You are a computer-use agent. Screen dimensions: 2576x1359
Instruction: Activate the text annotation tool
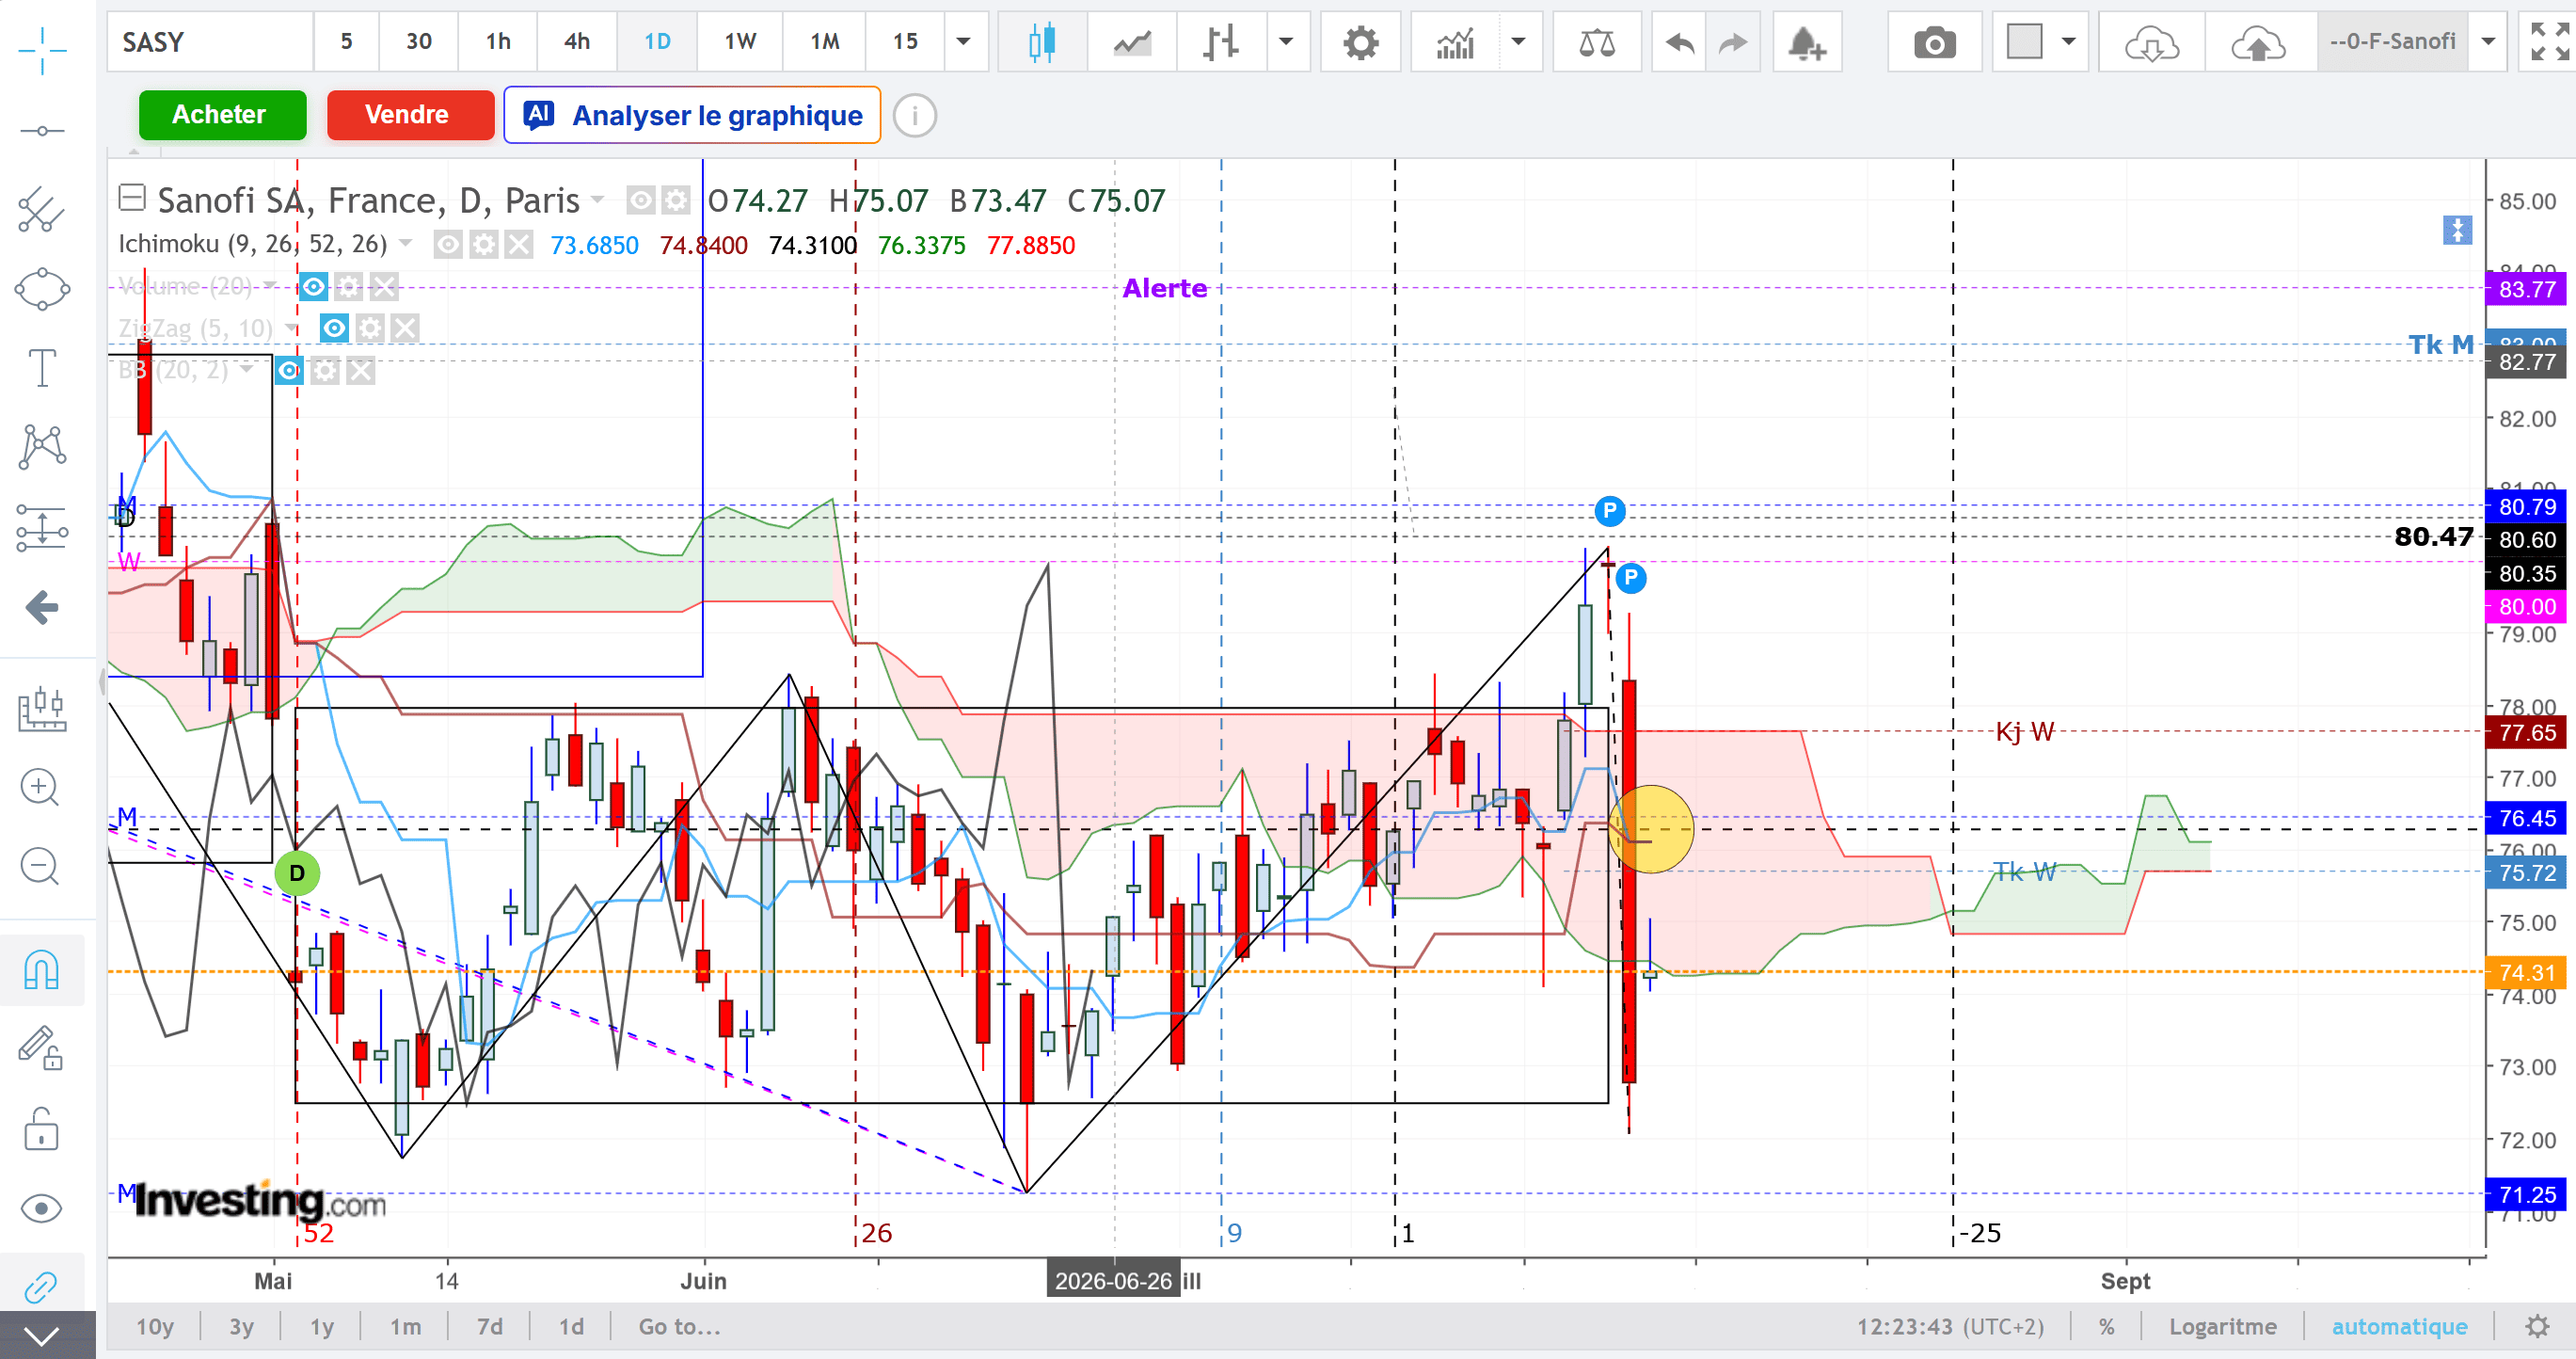click(42, 368)
